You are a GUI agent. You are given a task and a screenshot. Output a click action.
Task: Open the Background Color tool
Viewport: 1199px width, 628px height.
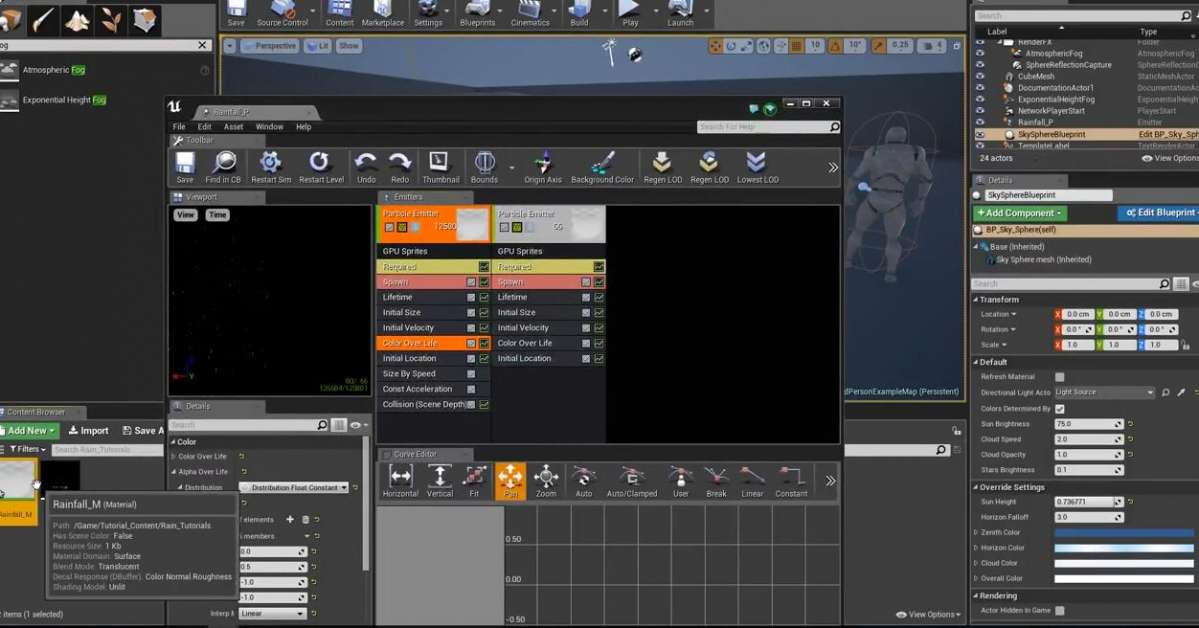603,167
